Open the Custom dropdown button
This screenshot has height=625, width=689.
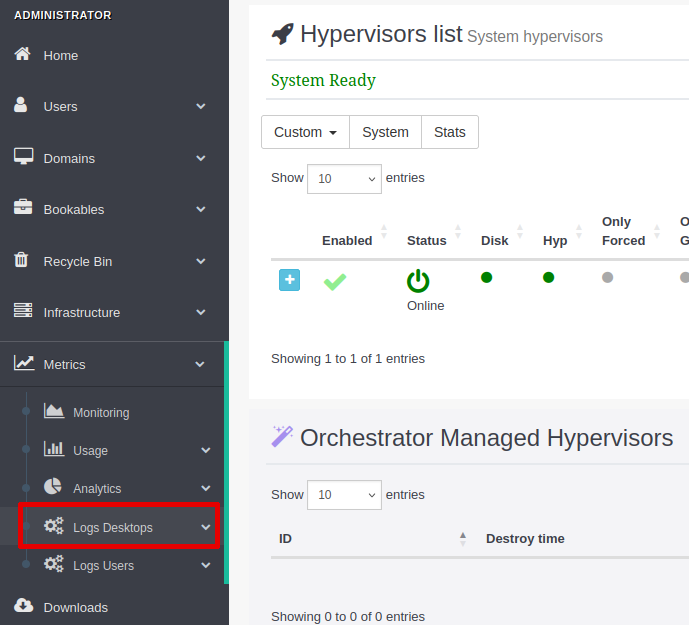[x=305, y=132]
